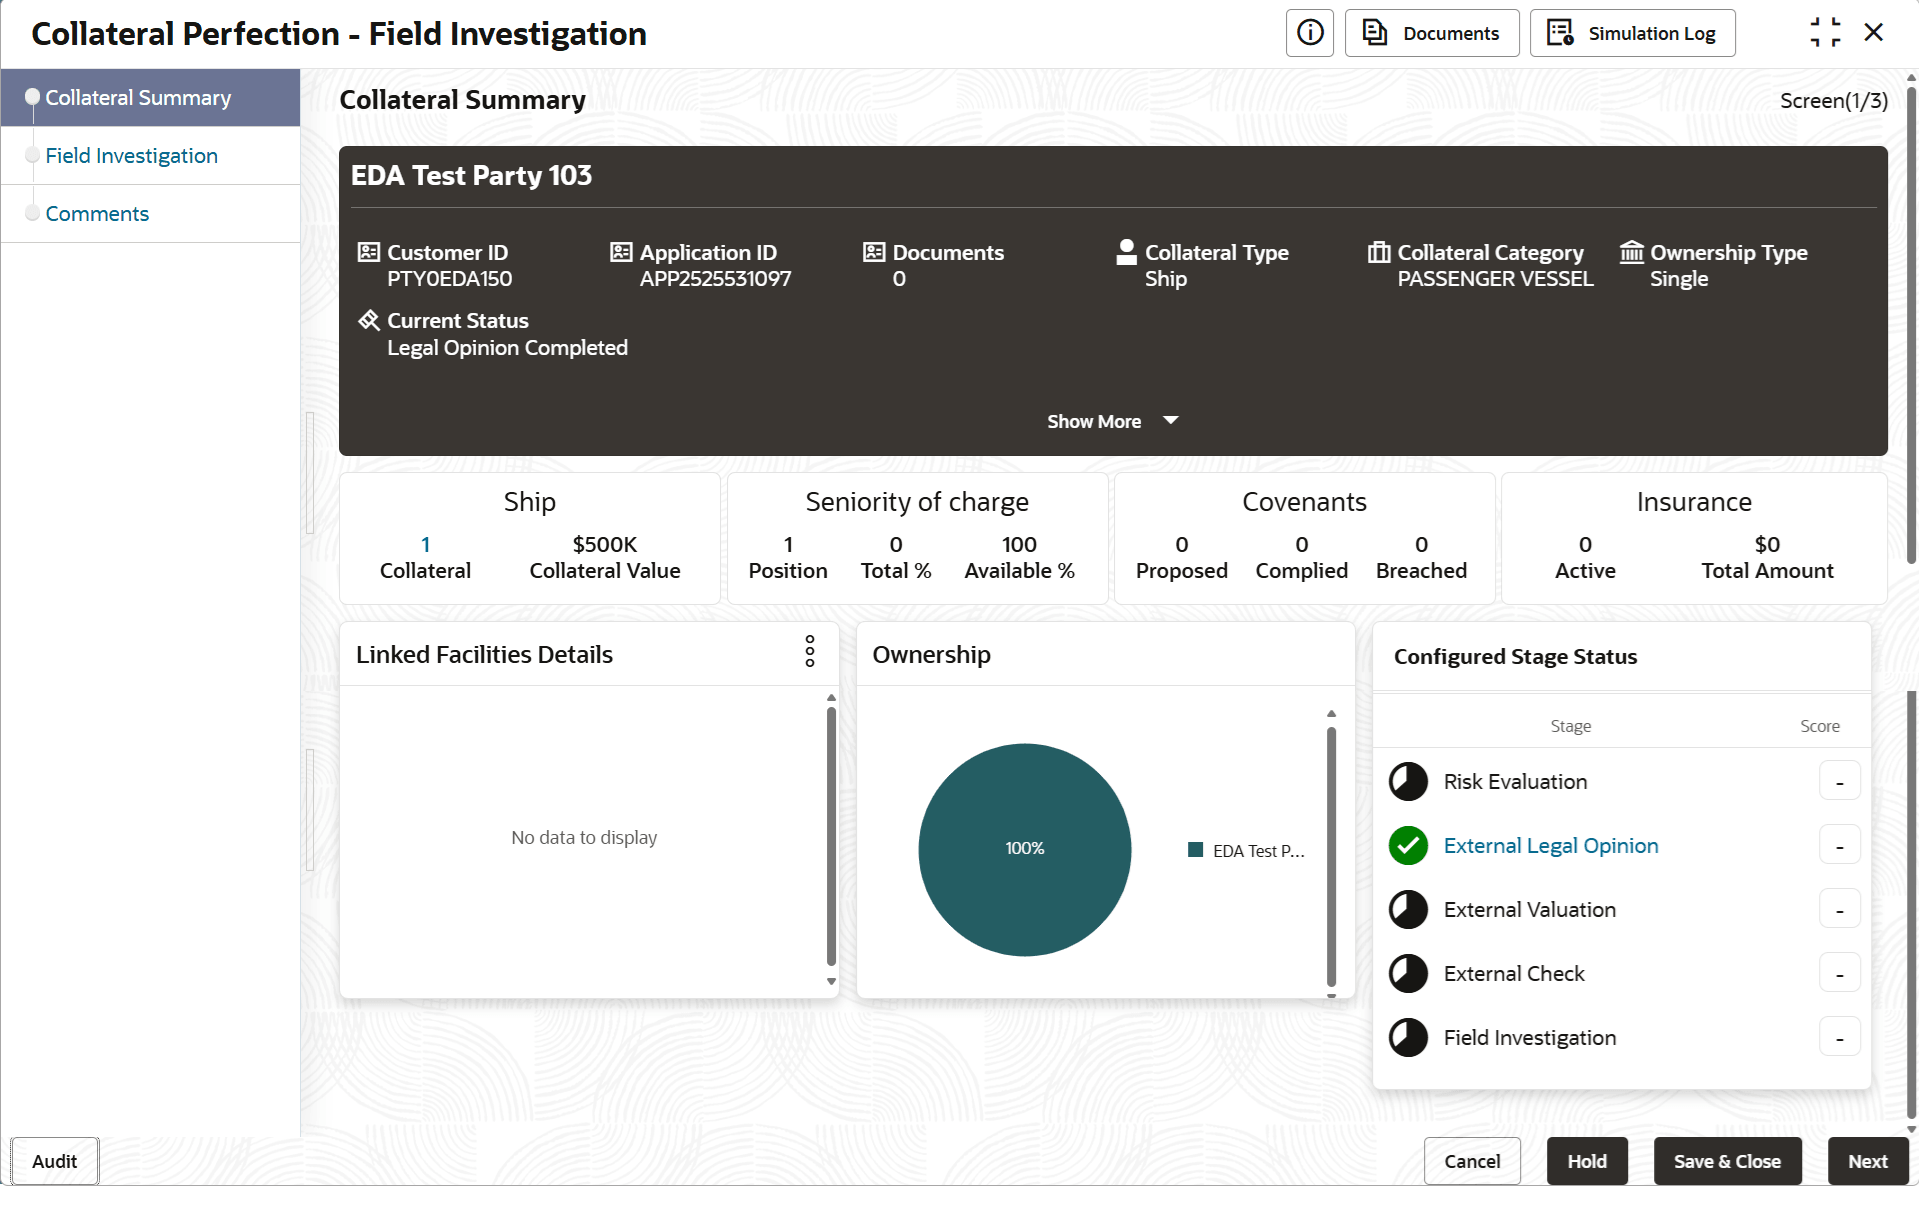This screenshot has width=1919, height=1223.
Task: Click the External Valuation status icon
Action: tap(1408, 910)
